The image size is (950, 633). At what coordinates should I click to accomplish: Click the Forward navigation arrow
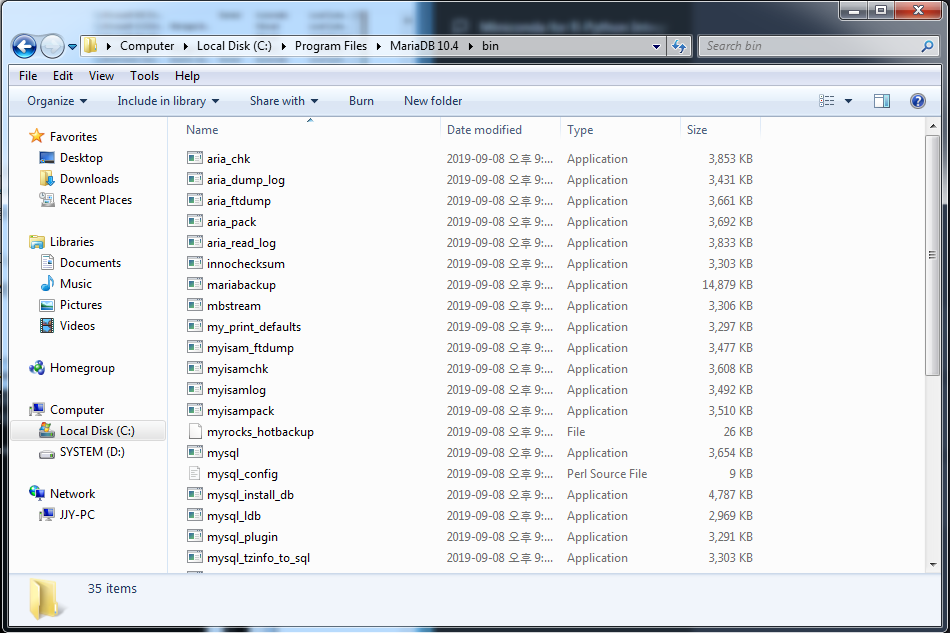(x=52, y=46)
